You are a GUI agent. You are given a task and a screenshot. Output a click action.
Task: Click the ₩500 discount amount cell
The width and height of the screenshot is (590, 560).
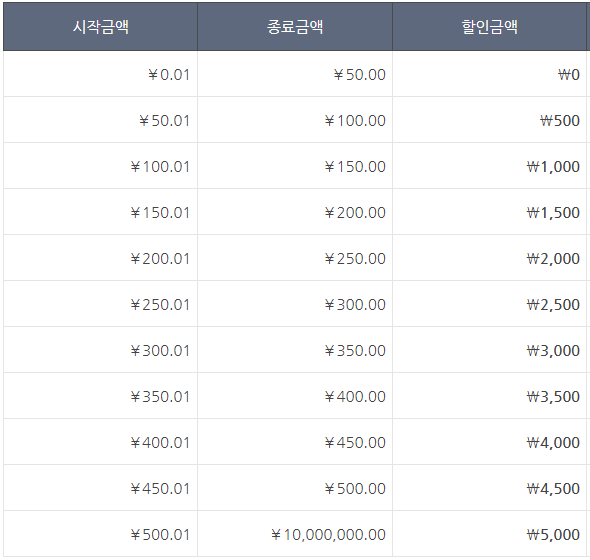490,120
